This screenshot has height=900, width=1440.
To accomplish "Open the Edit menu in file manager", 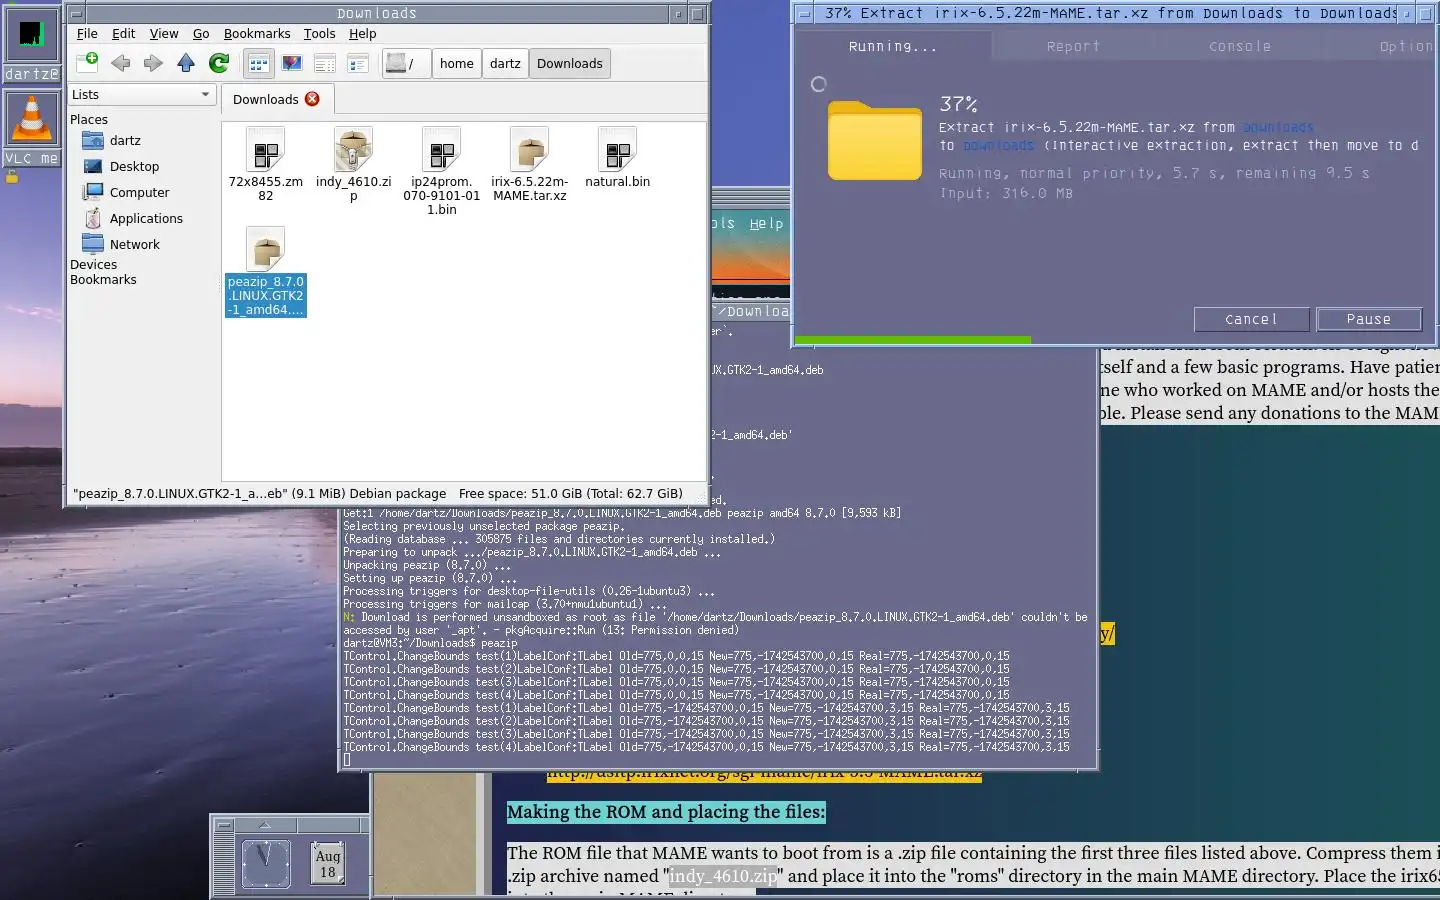I will pos(123,33).
